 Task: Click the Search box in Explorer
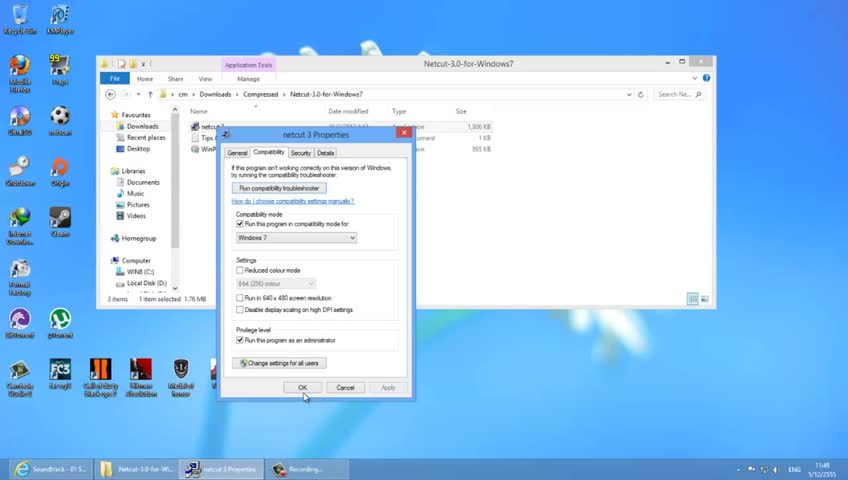[x=679, y=94]
